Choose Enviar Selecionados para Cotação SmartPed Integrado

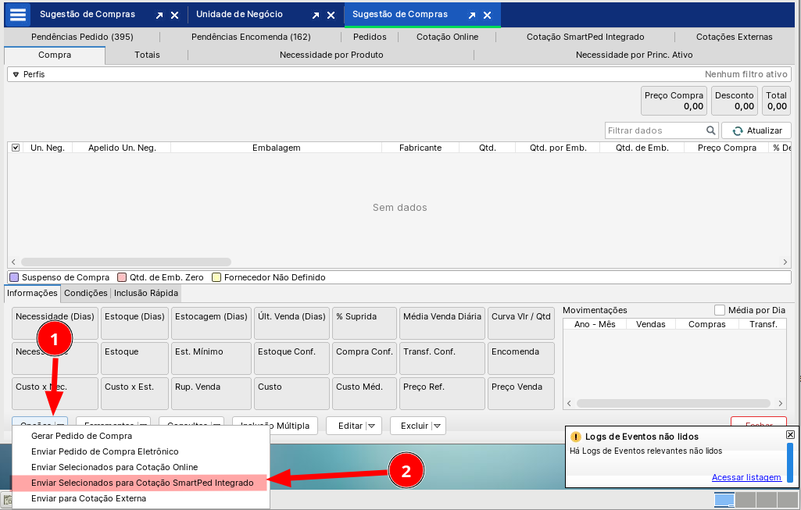141,483
